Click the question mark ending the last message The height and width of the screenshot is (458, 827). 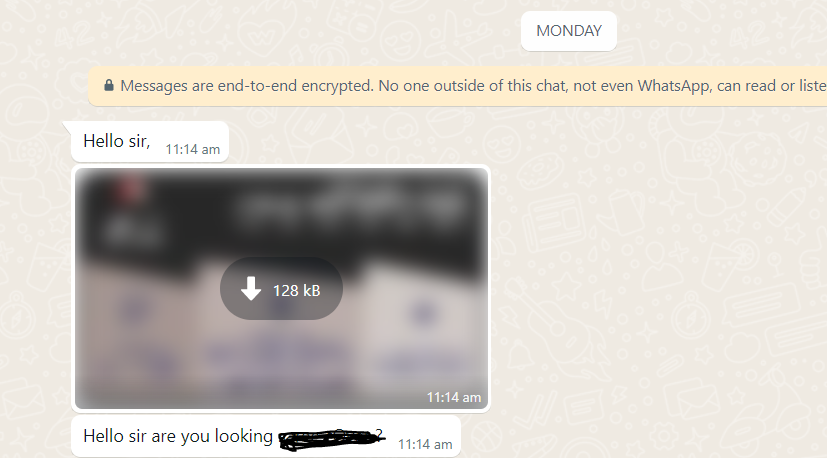pyautogui.click(x=379, y=434)
